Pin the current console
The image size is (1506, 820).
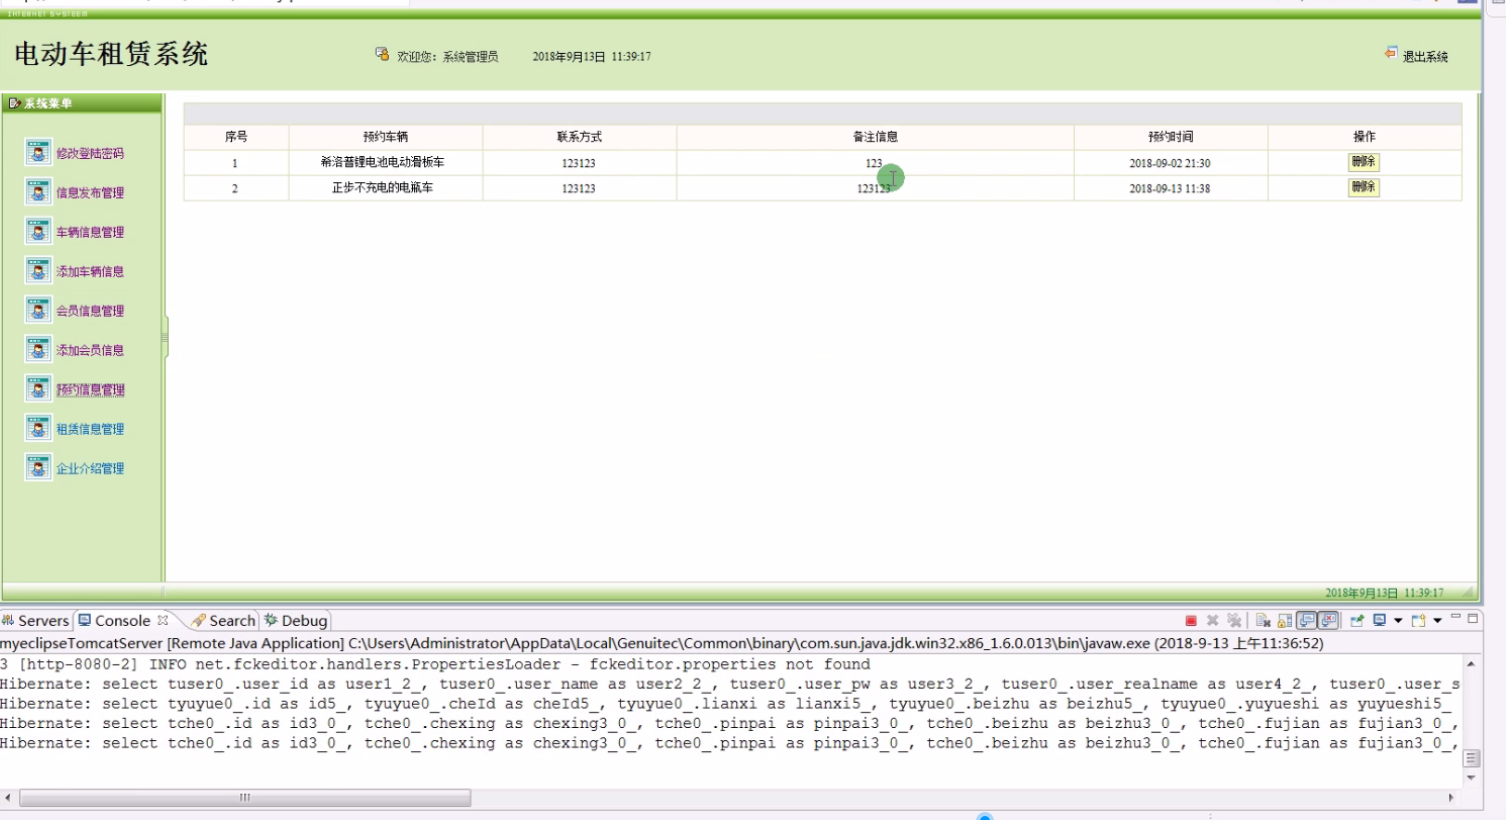click(1357, 621)
